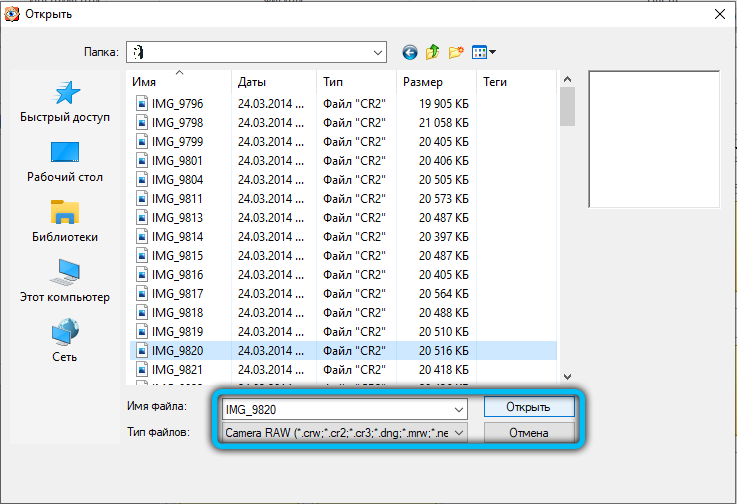Screen dimensions: 737x504
Task: Create a new folder icon
Action: tap(456, 52)
